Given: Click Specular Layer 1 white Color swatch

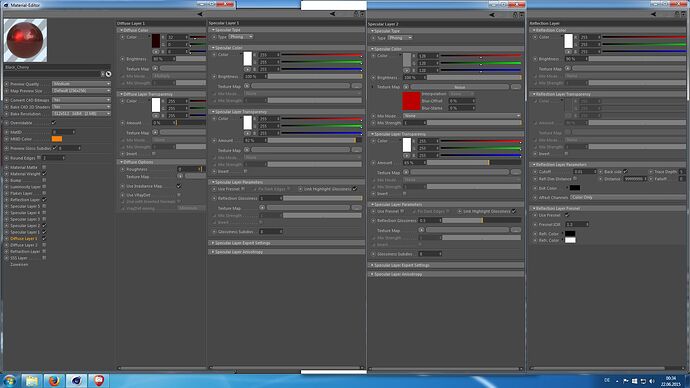Looking at the screenshot, I should click(x=247, y=59).
